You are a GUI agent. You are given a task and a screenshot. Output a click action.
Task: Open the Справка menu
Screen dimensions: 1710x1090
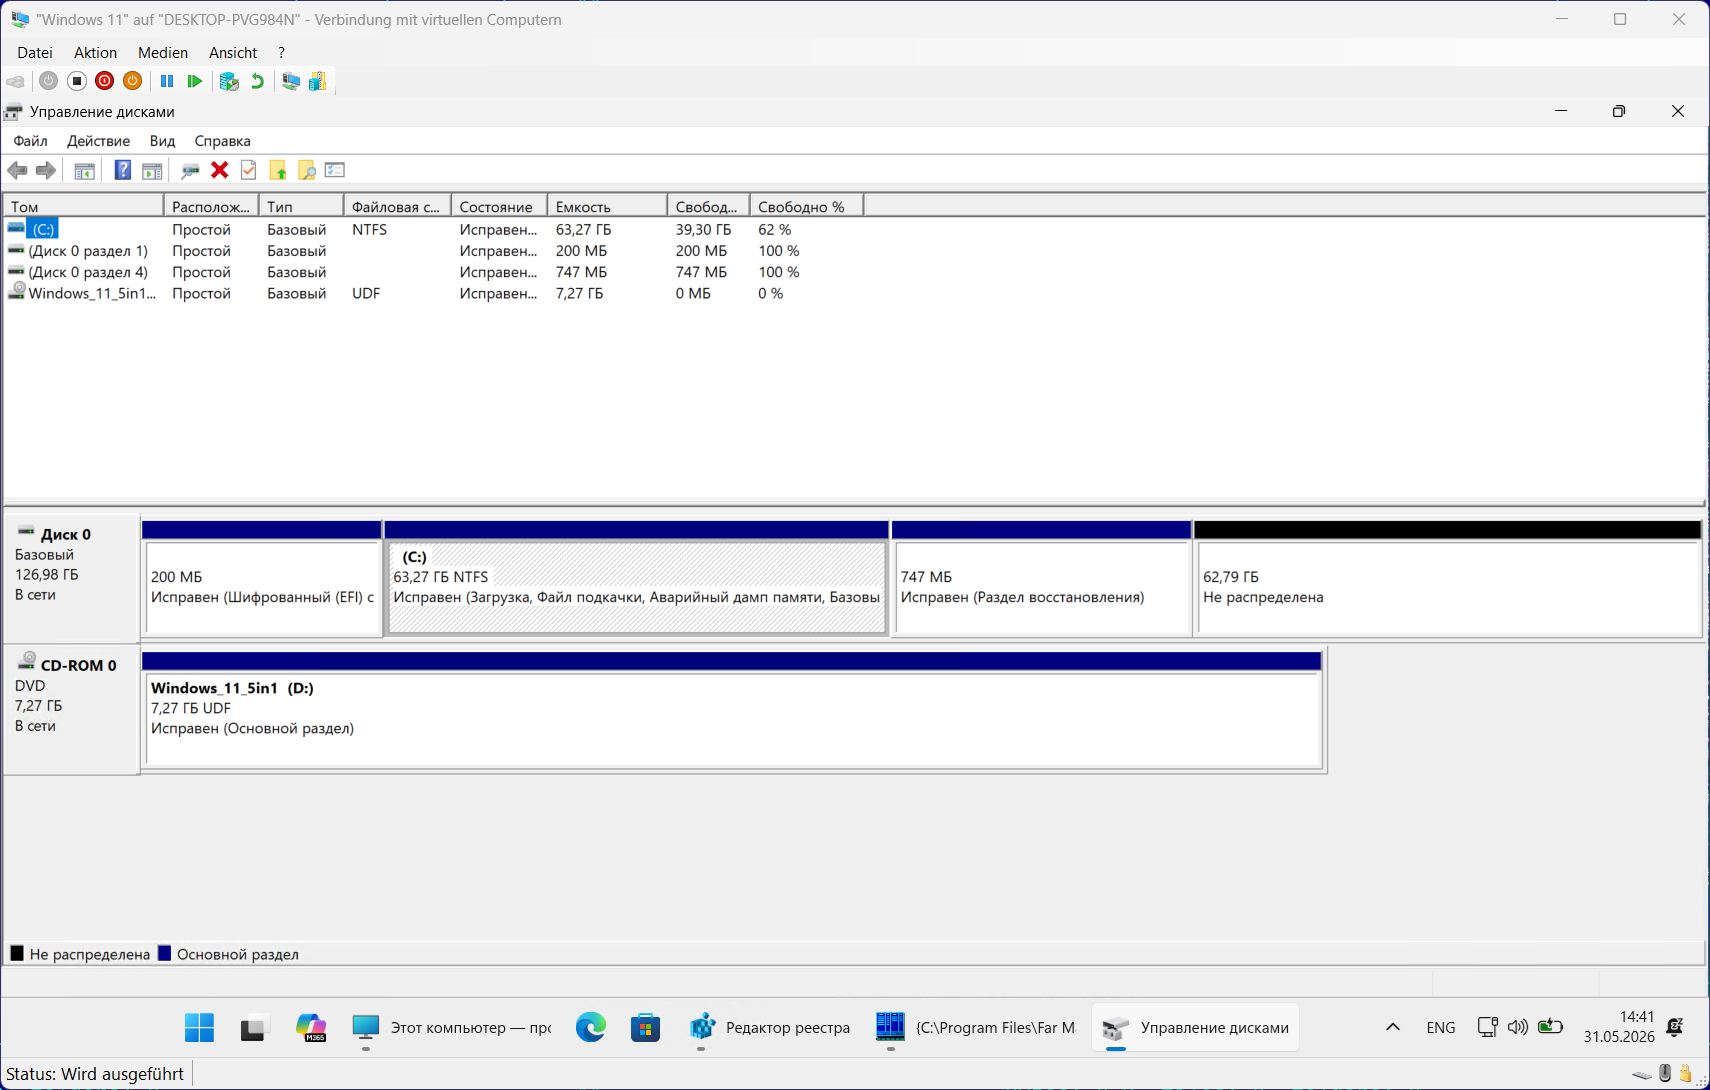click(x=222, y=141)
